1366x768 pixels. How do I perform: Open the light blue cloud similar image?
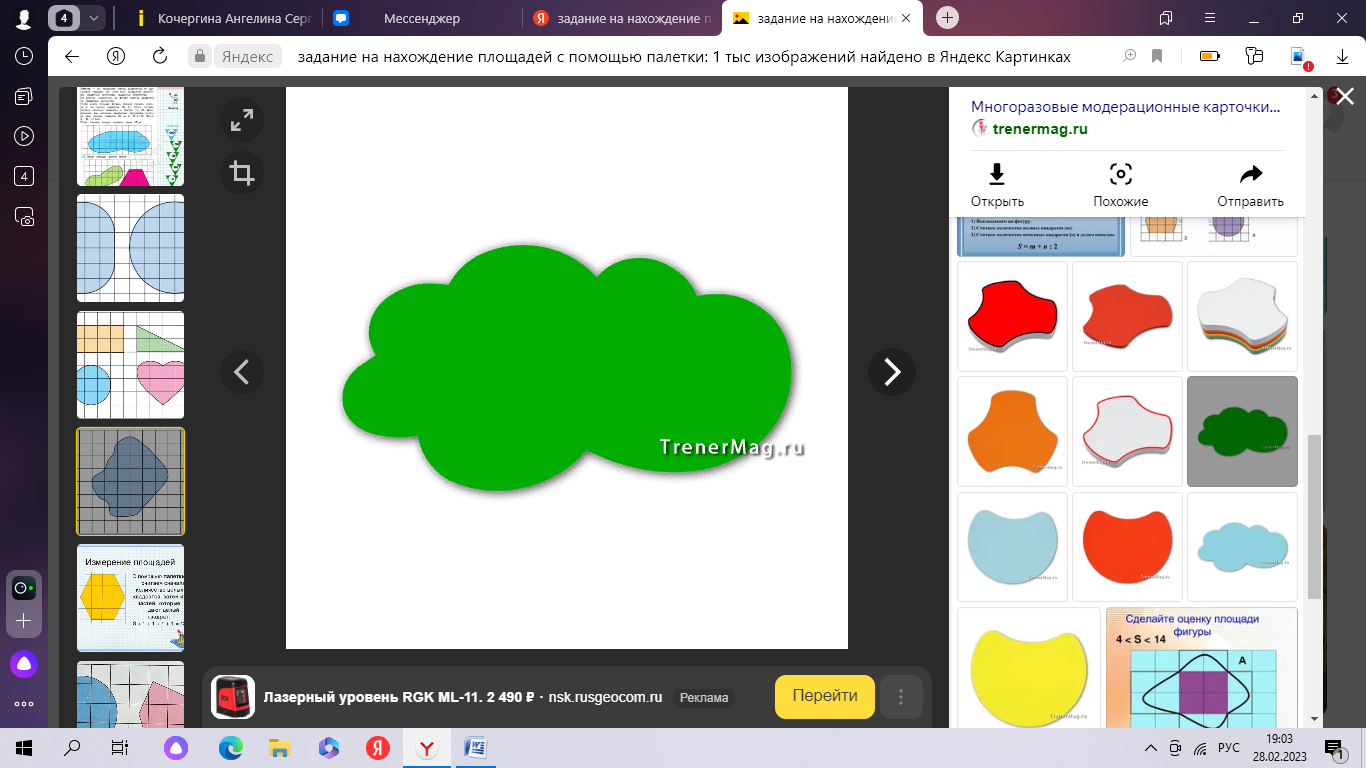[1242, 547]
